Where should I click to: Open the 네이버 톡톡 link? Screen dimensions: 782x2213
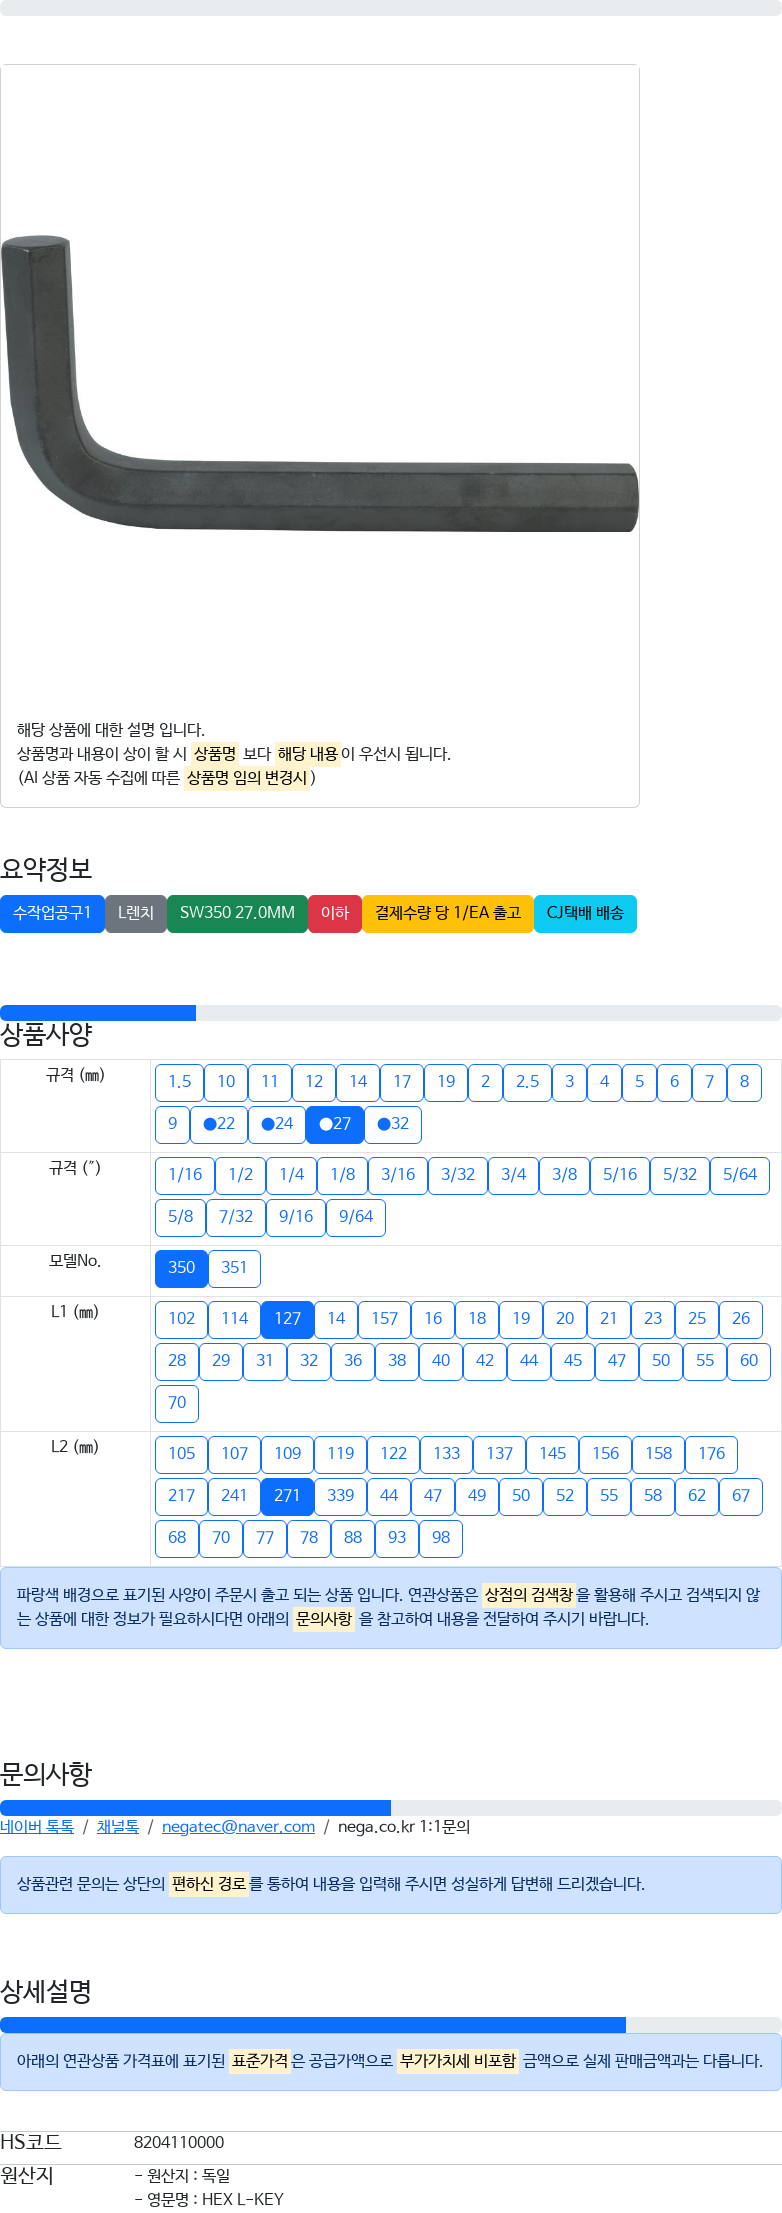pos(37,1827)
